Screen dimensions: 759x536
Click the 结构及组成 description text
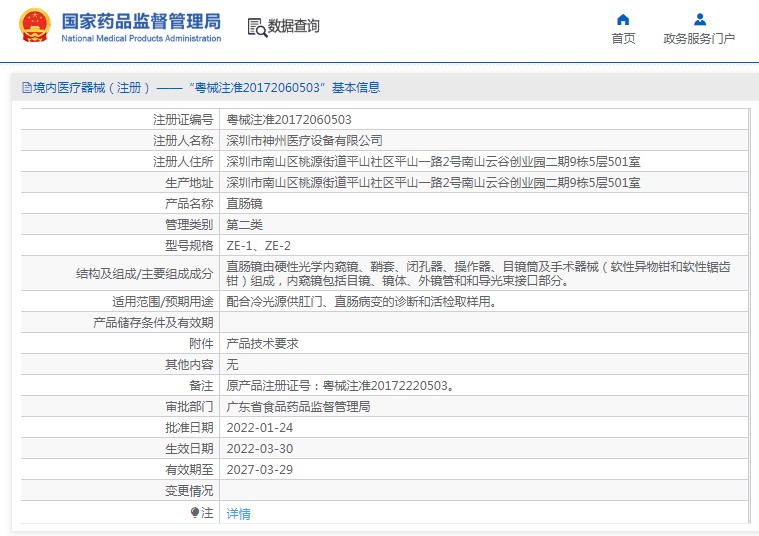click(478, 273)
